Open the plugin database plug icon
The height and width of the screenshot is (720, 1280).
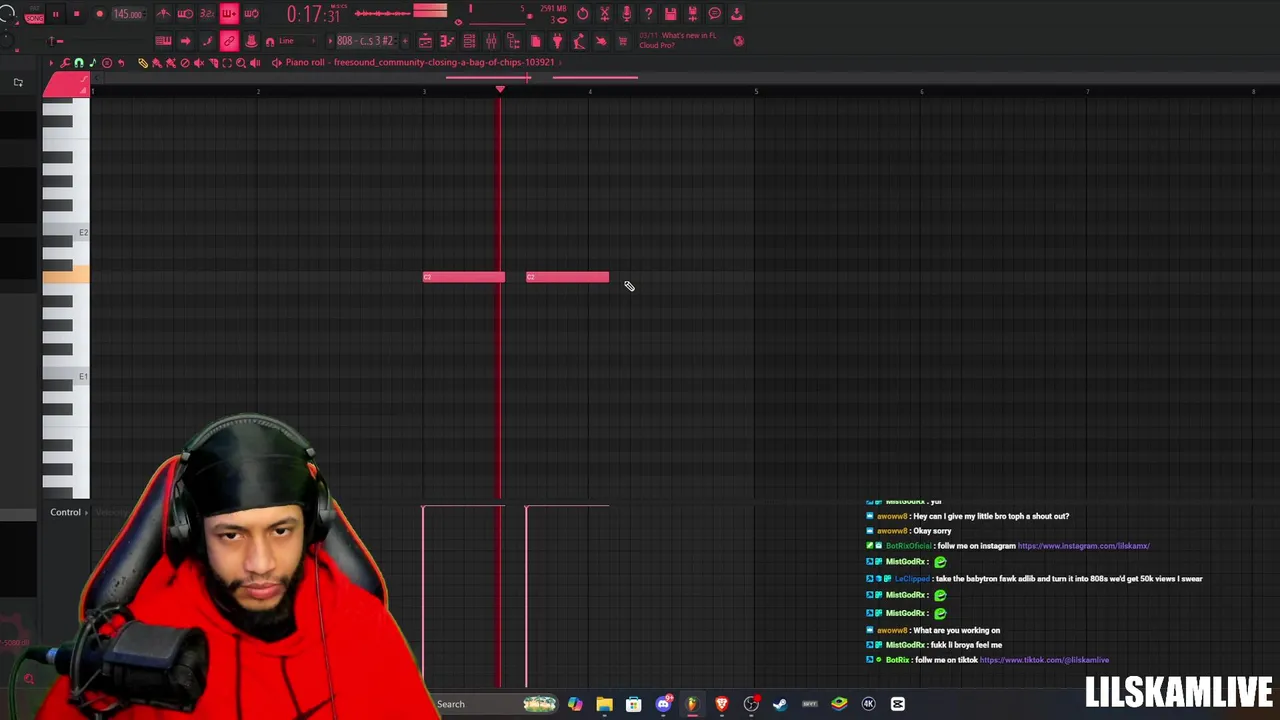(x=557, y=41)
